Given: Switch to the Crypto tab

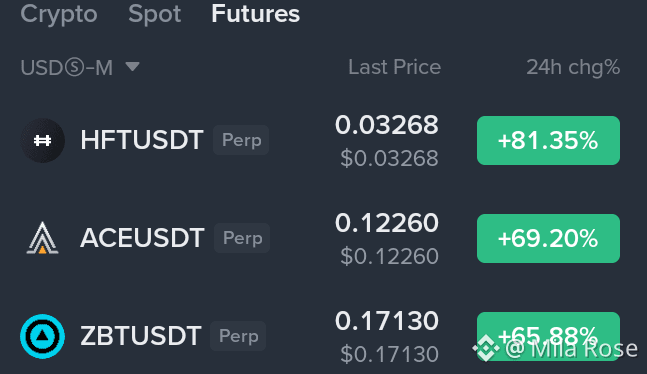Looking at the screenshot, I should click(x=59, y=14).
